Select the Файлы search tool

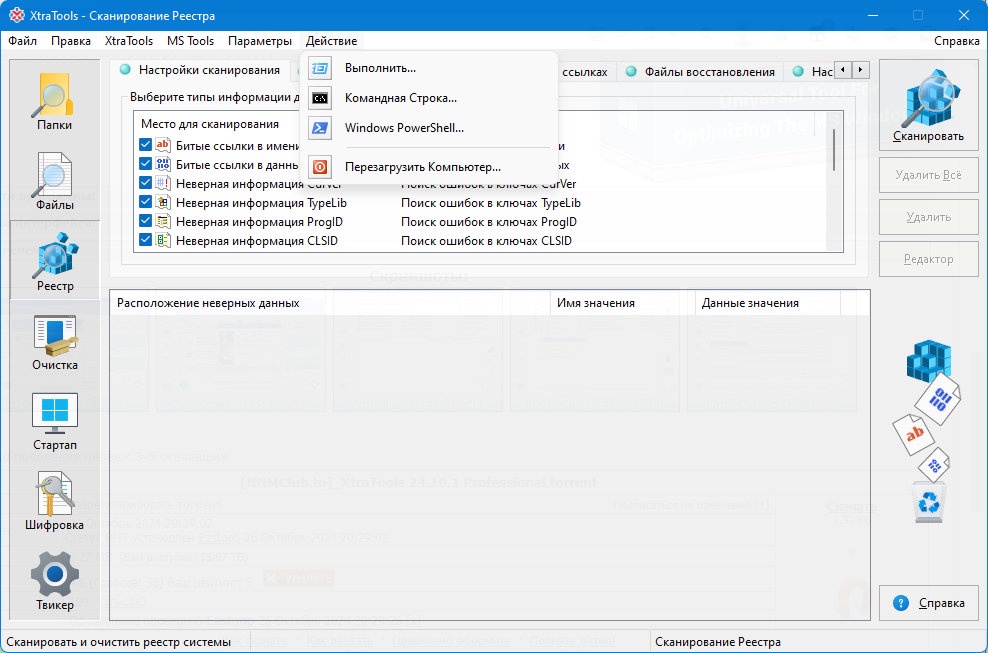54,182
